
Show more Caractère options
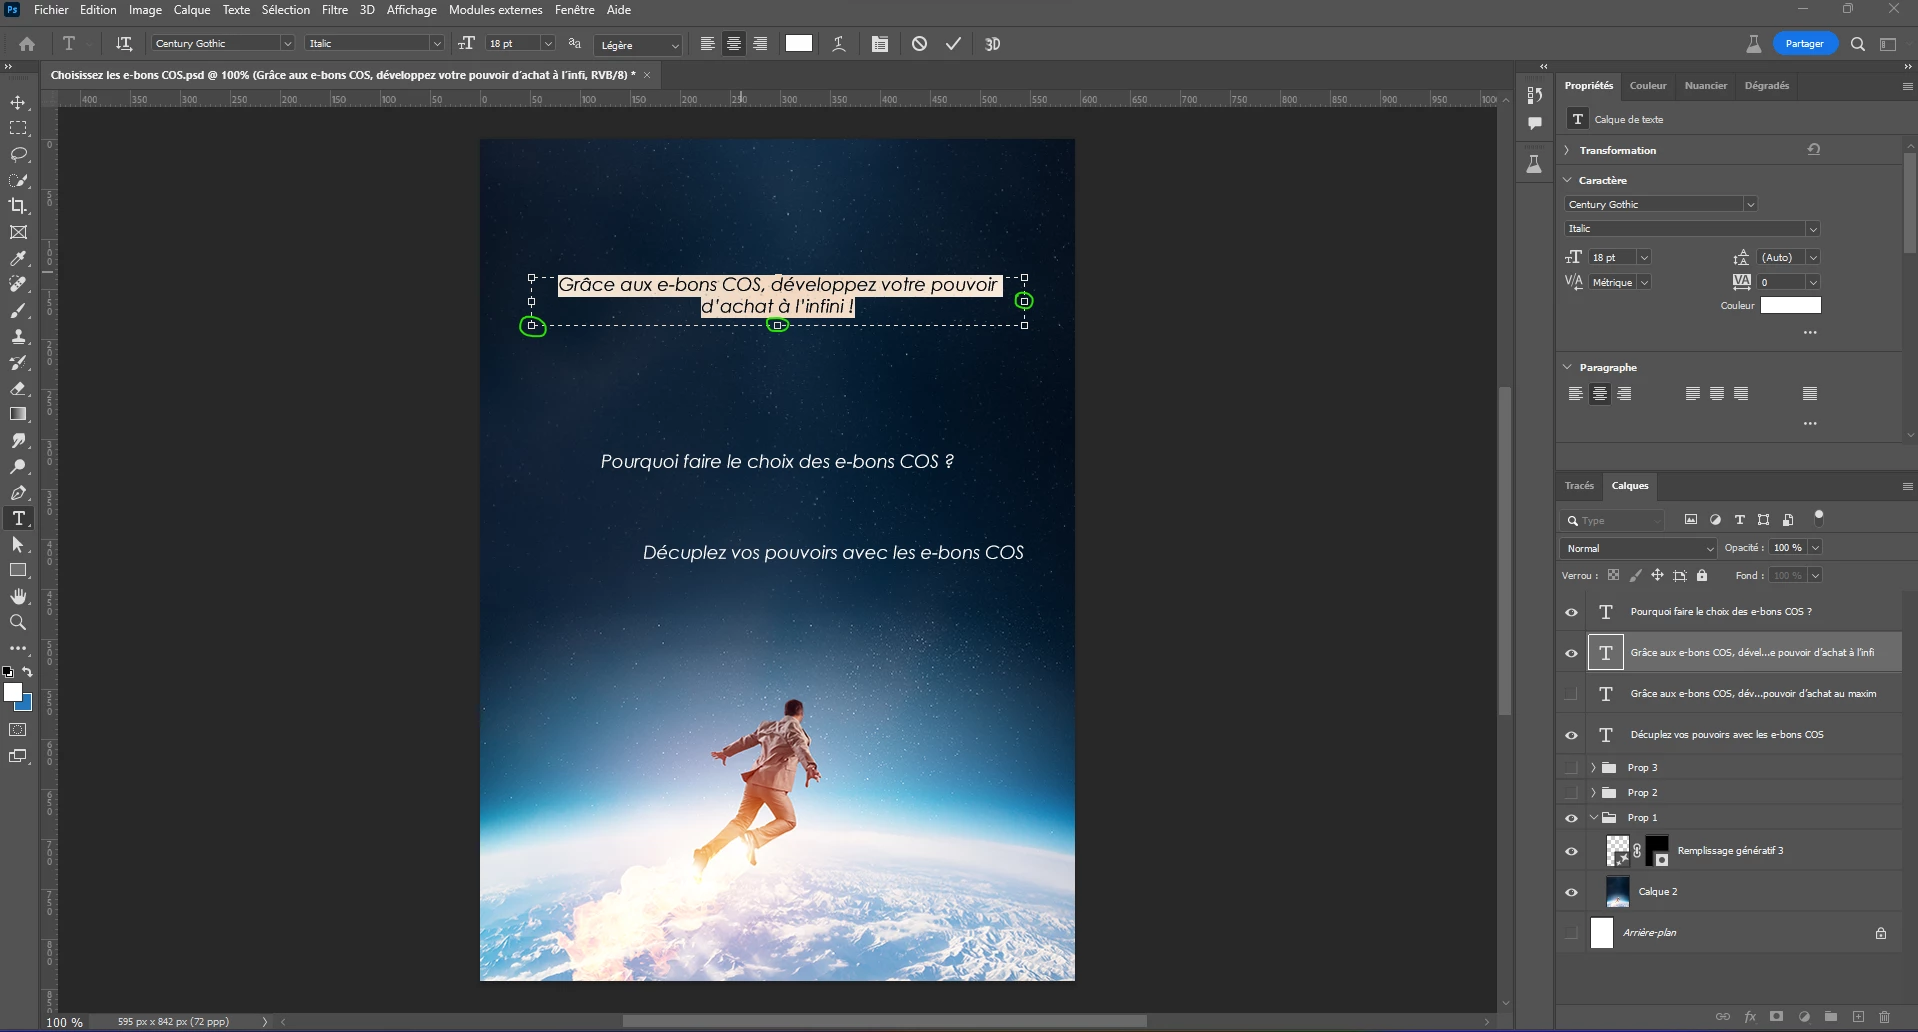(1810, 333)
